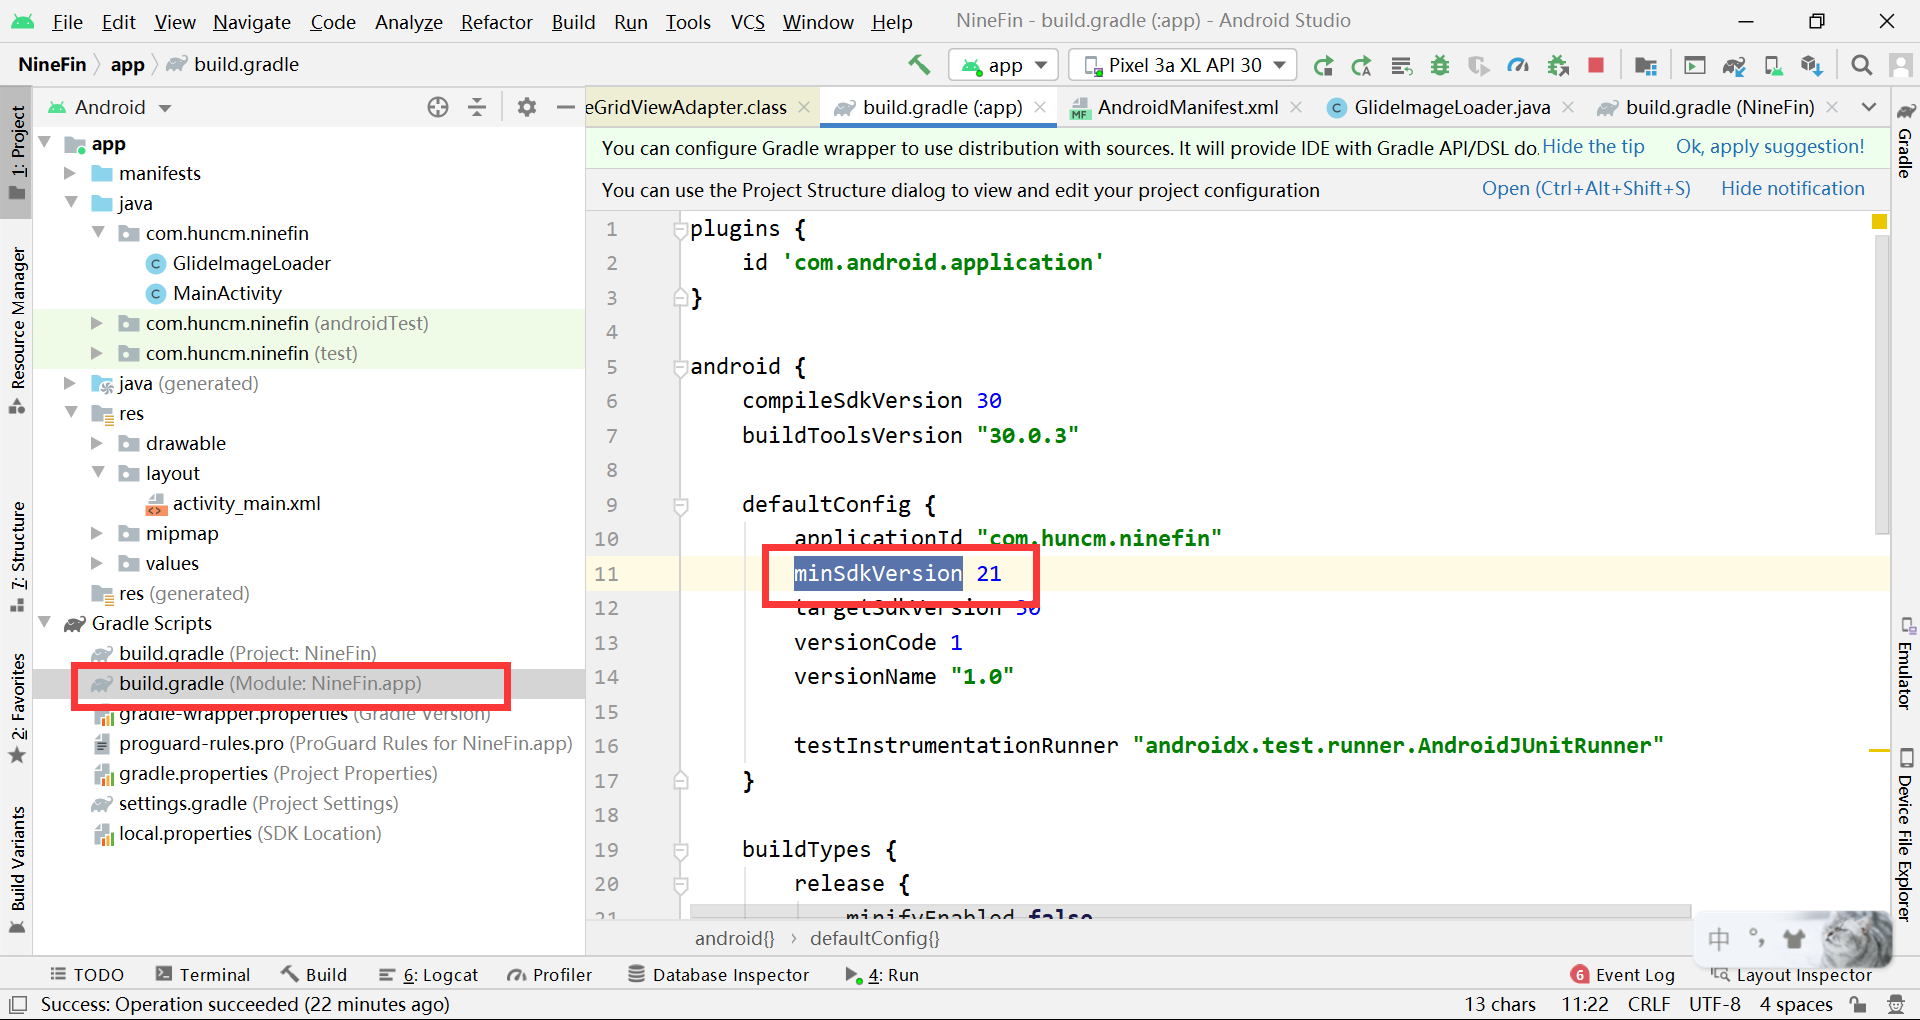1920x1020 pixels.
Task: Click the Run Anything icon
Action: [1695, 66]
